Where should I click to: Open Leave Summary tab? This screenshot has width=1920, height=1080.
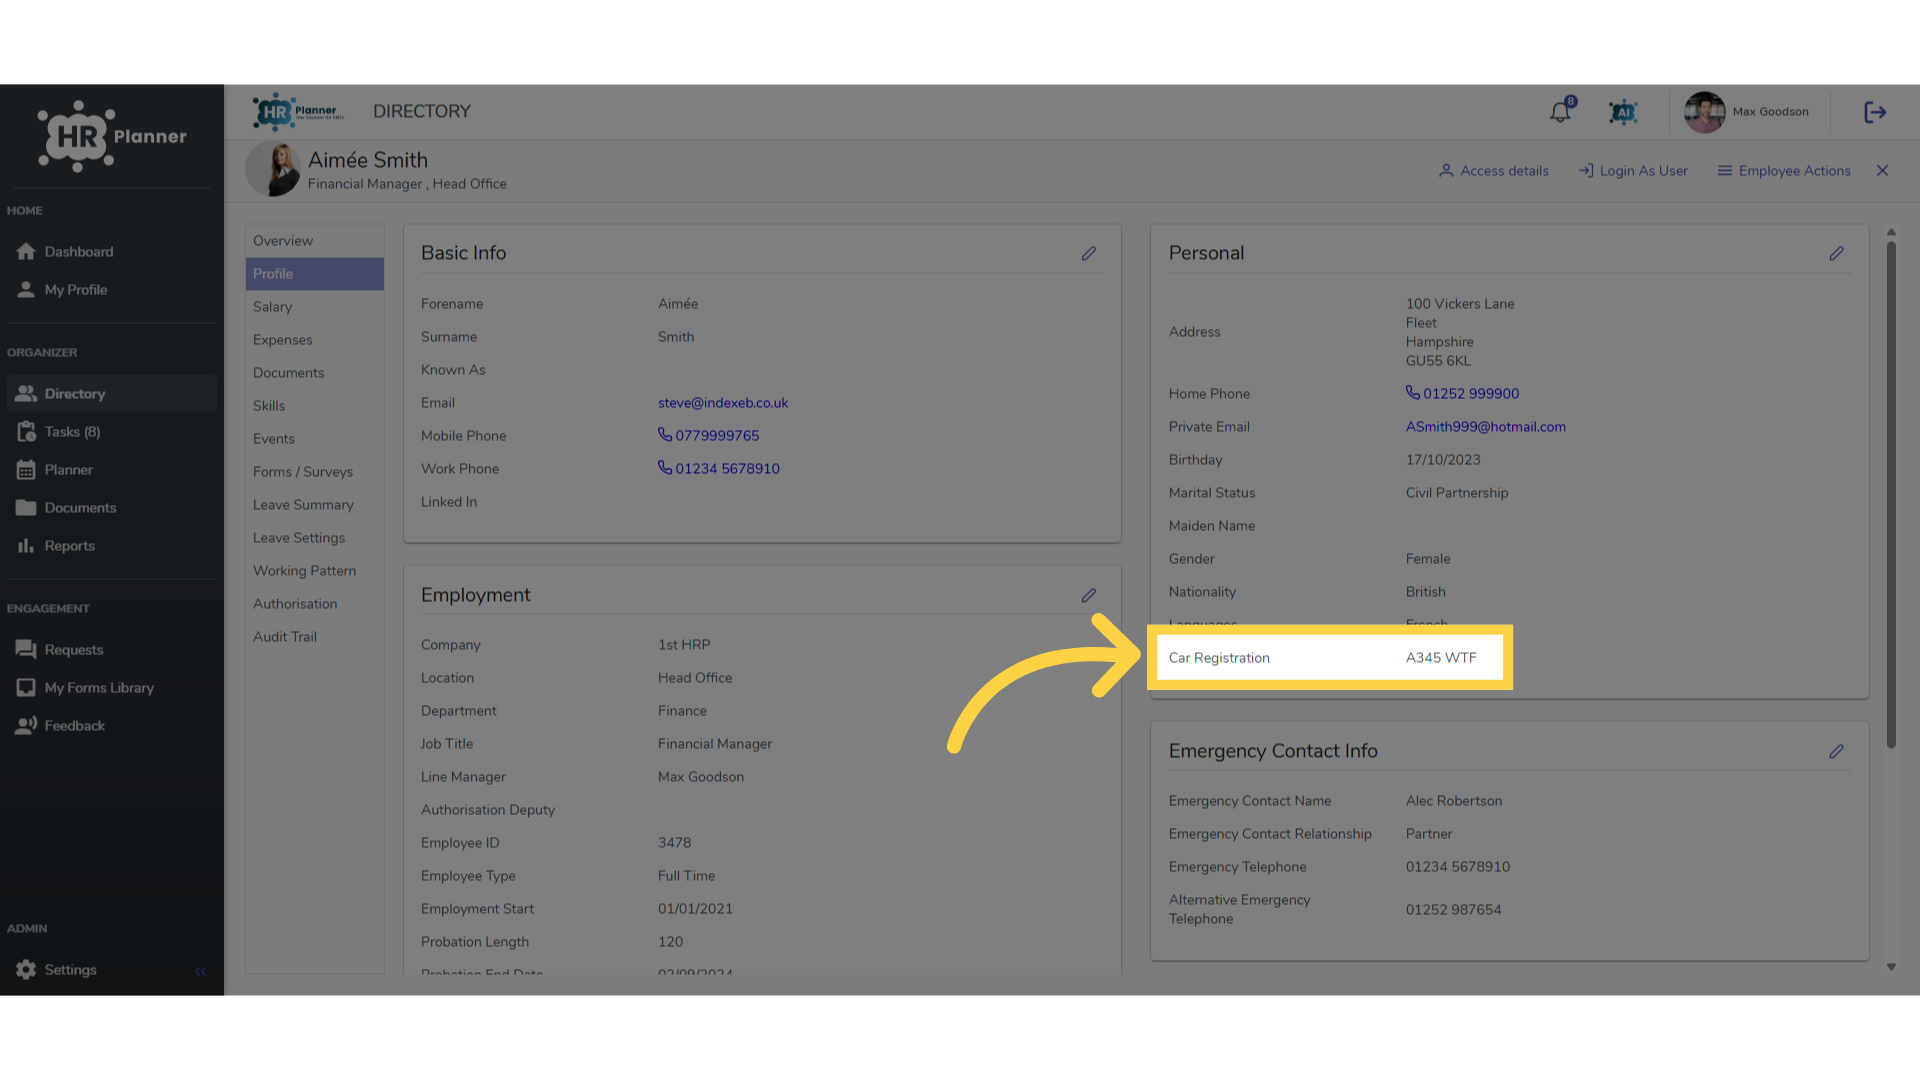pyautogui.click(x=315, y=505)
